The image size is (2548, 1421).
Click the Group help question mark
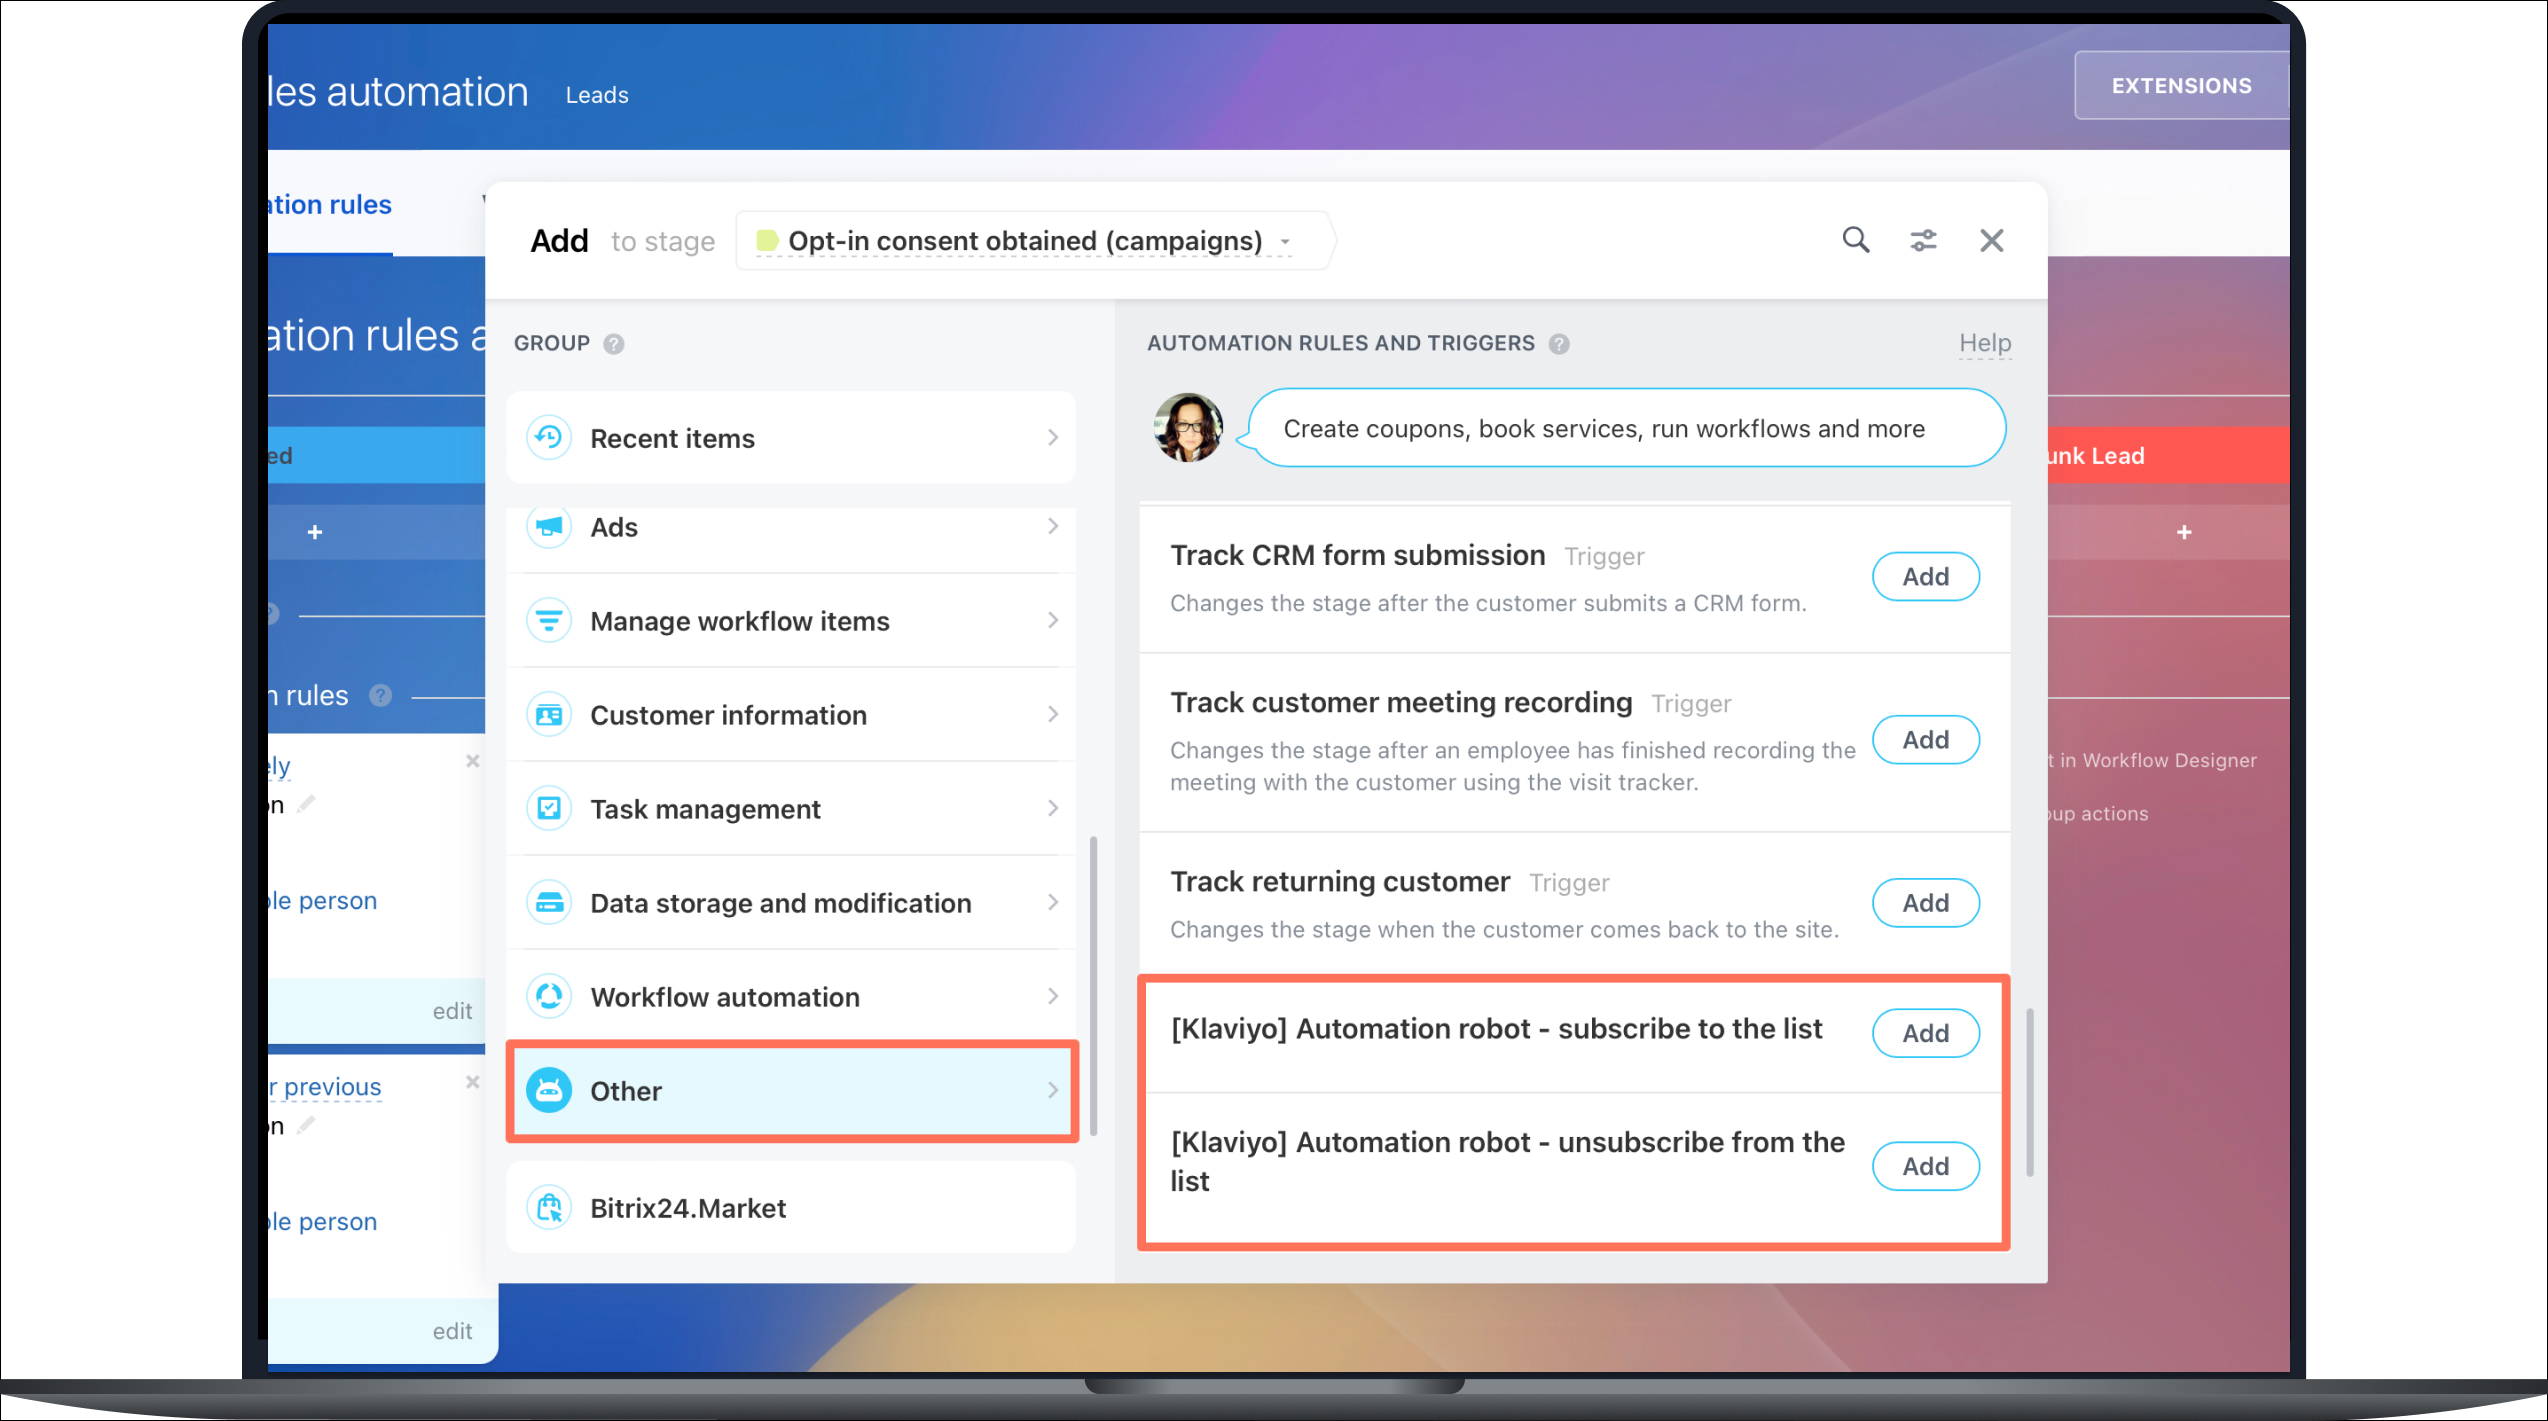[614, 344]
